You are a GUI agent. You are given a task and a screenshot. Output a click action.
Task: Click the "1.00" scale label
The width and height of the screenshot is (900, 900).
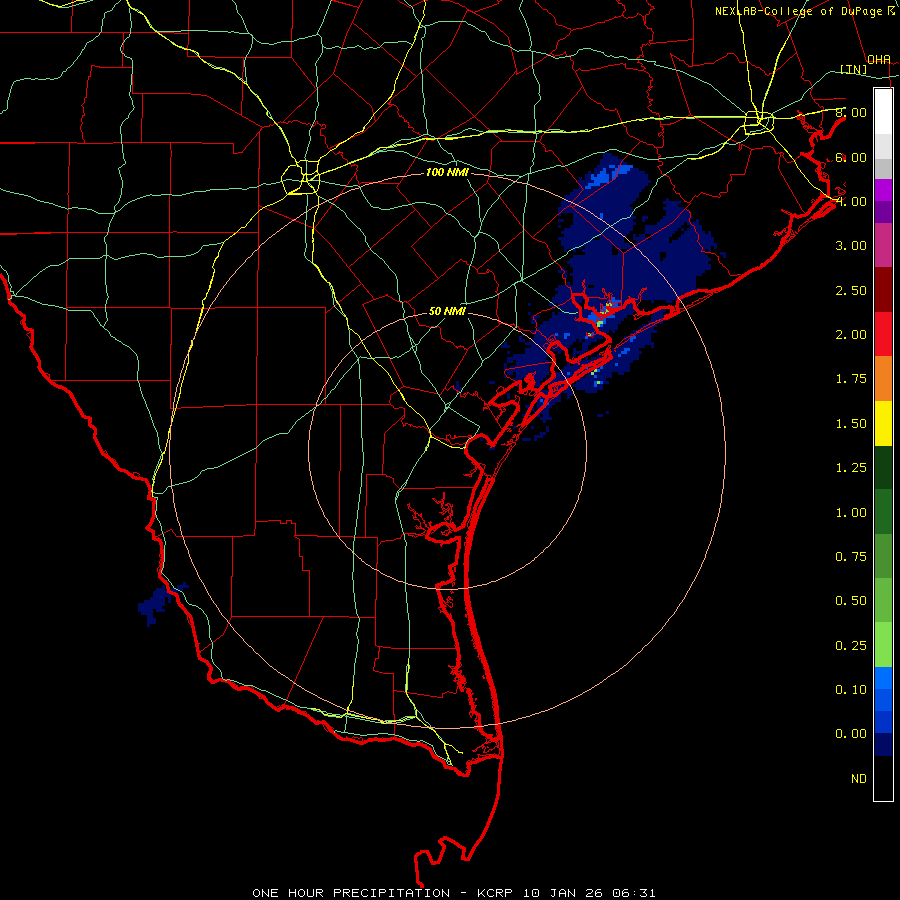click(851, 513)
